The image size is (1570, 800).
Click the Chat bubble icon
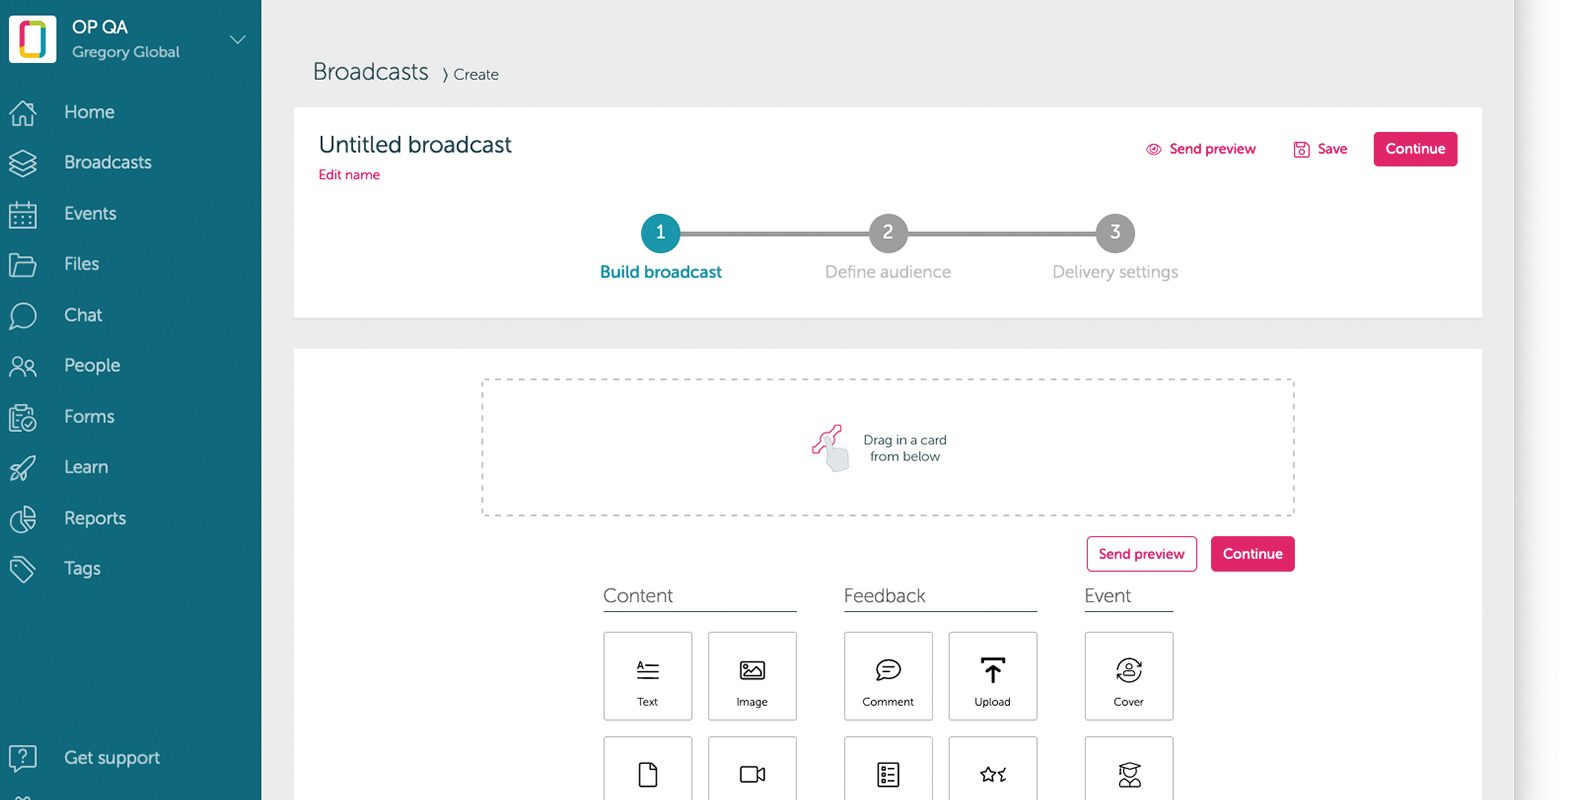pos(23,316)
